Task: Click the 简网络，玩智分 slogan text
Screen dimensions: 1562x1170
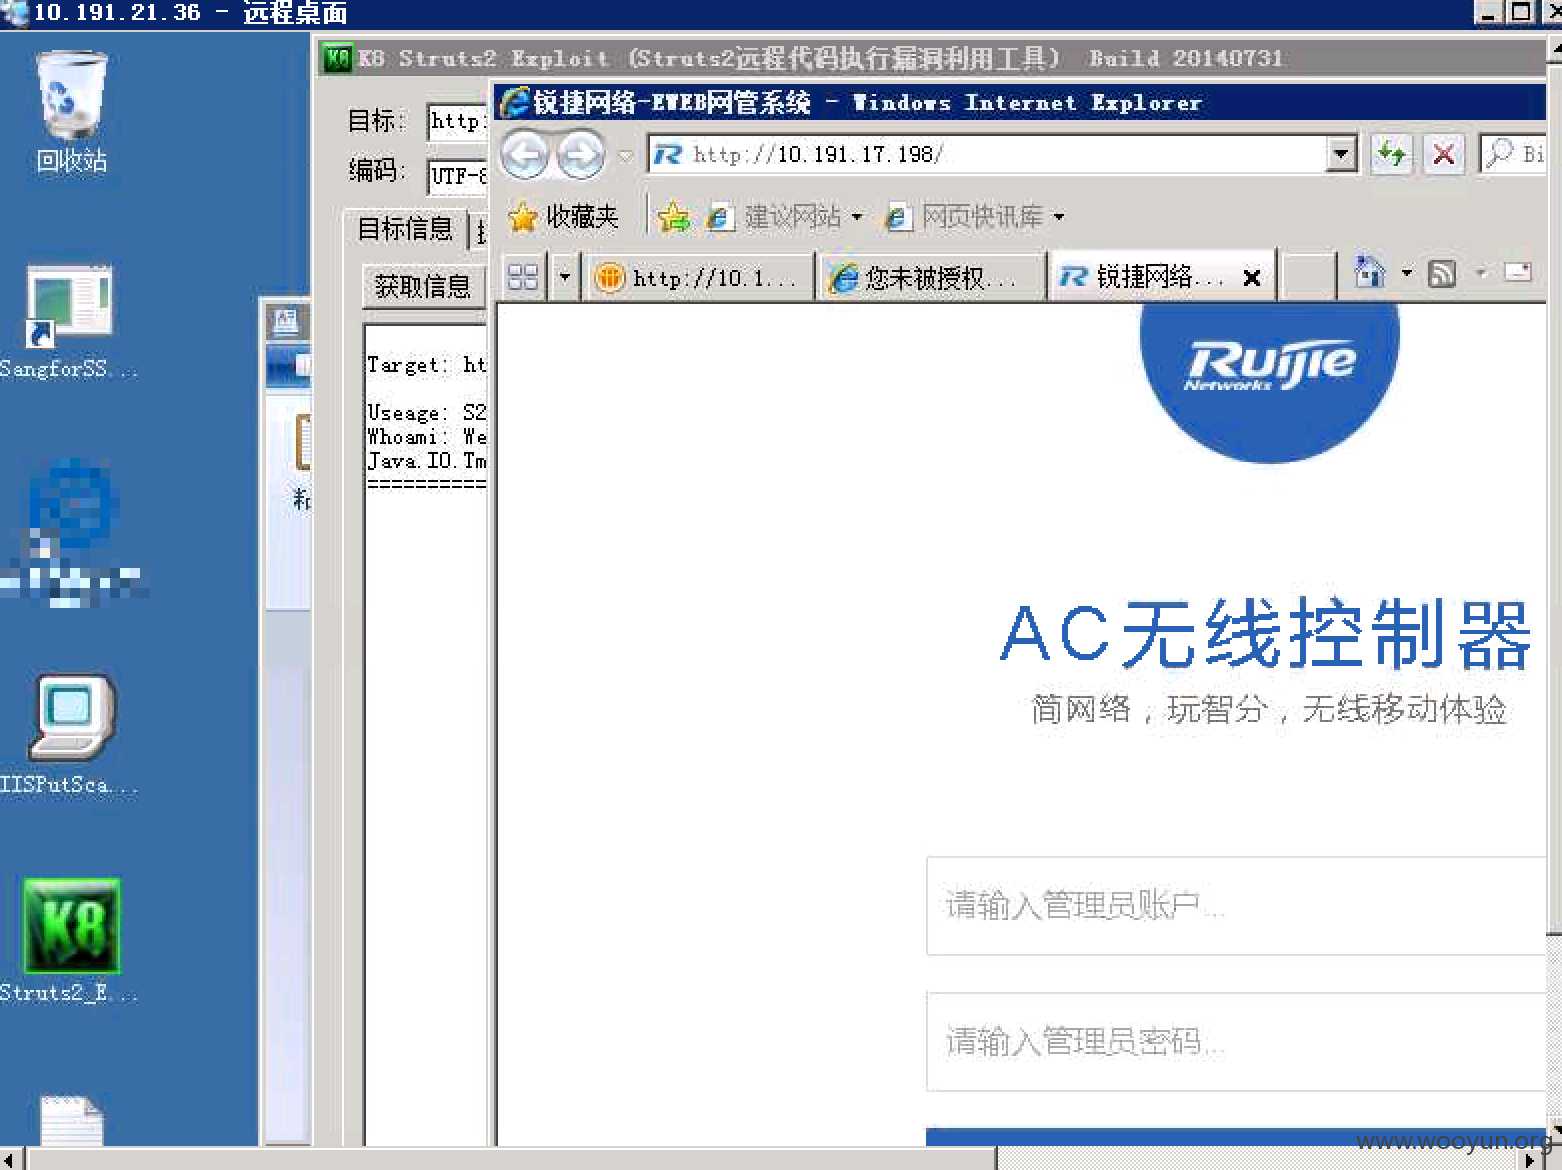Action: [1269, 709]
